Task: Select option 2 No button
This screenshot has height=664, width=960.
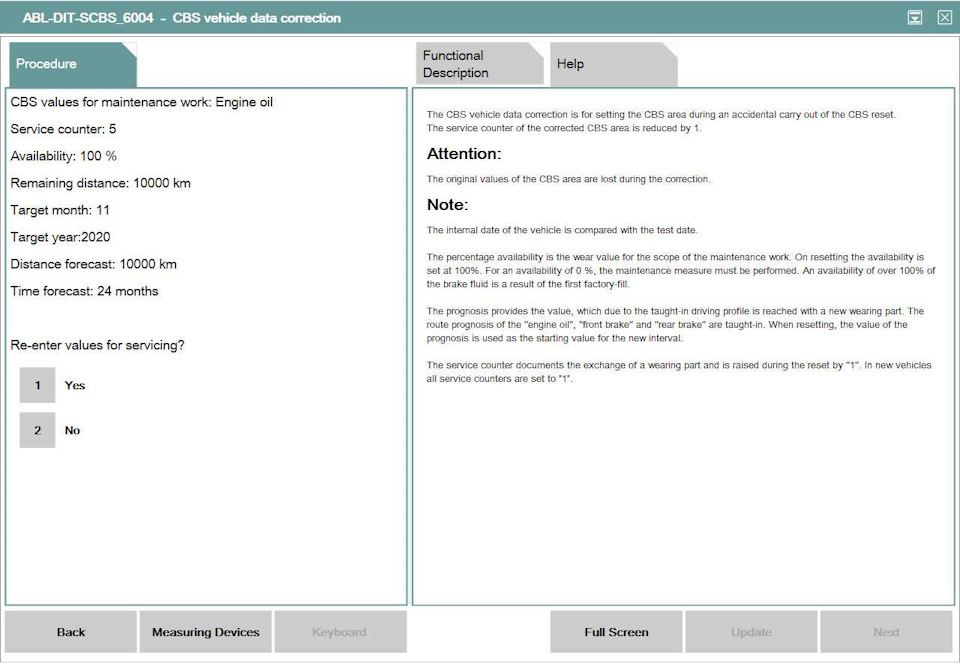Action: pos(37,430)
